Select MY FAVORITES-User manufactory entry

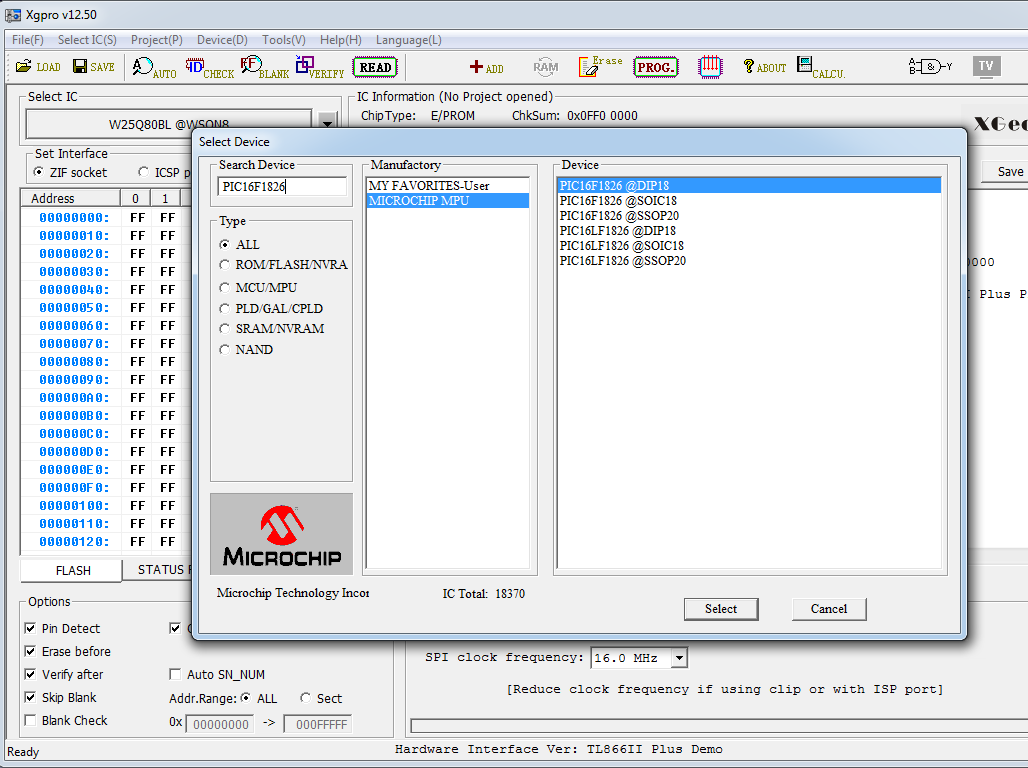[448, 186]
